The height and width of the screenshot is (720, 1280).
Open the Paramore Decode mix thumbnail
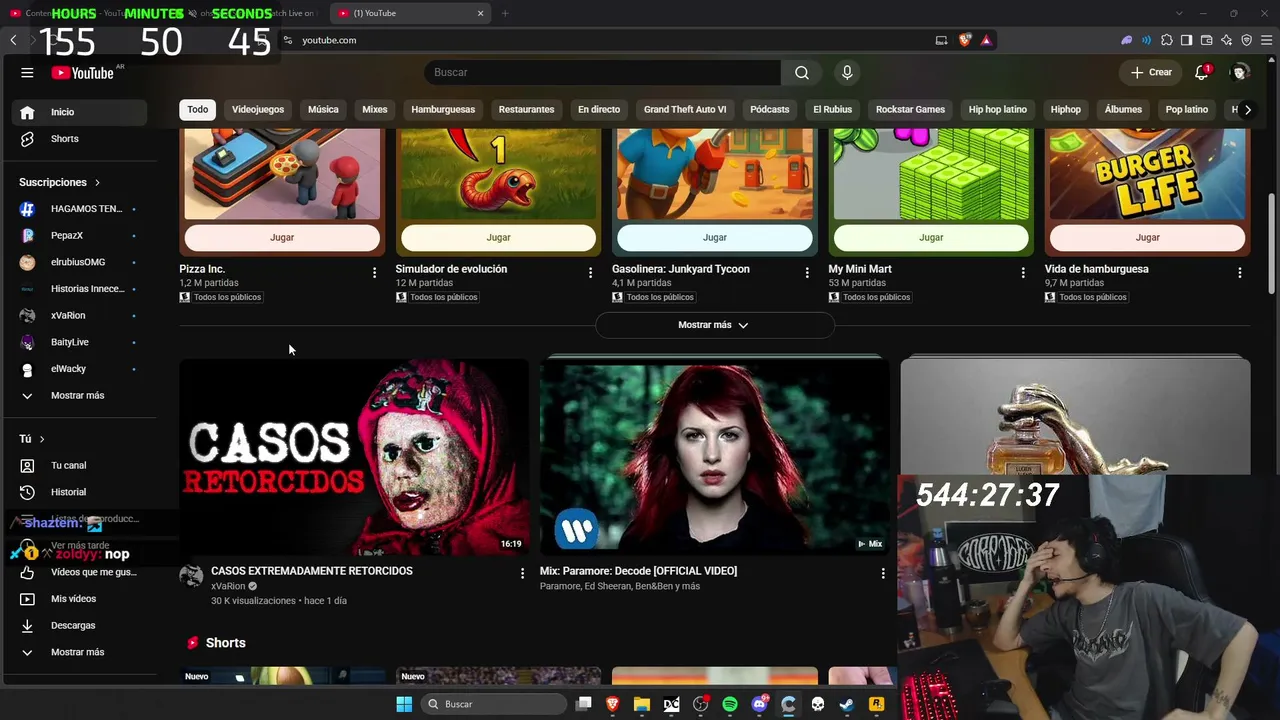tap(714, 456)
